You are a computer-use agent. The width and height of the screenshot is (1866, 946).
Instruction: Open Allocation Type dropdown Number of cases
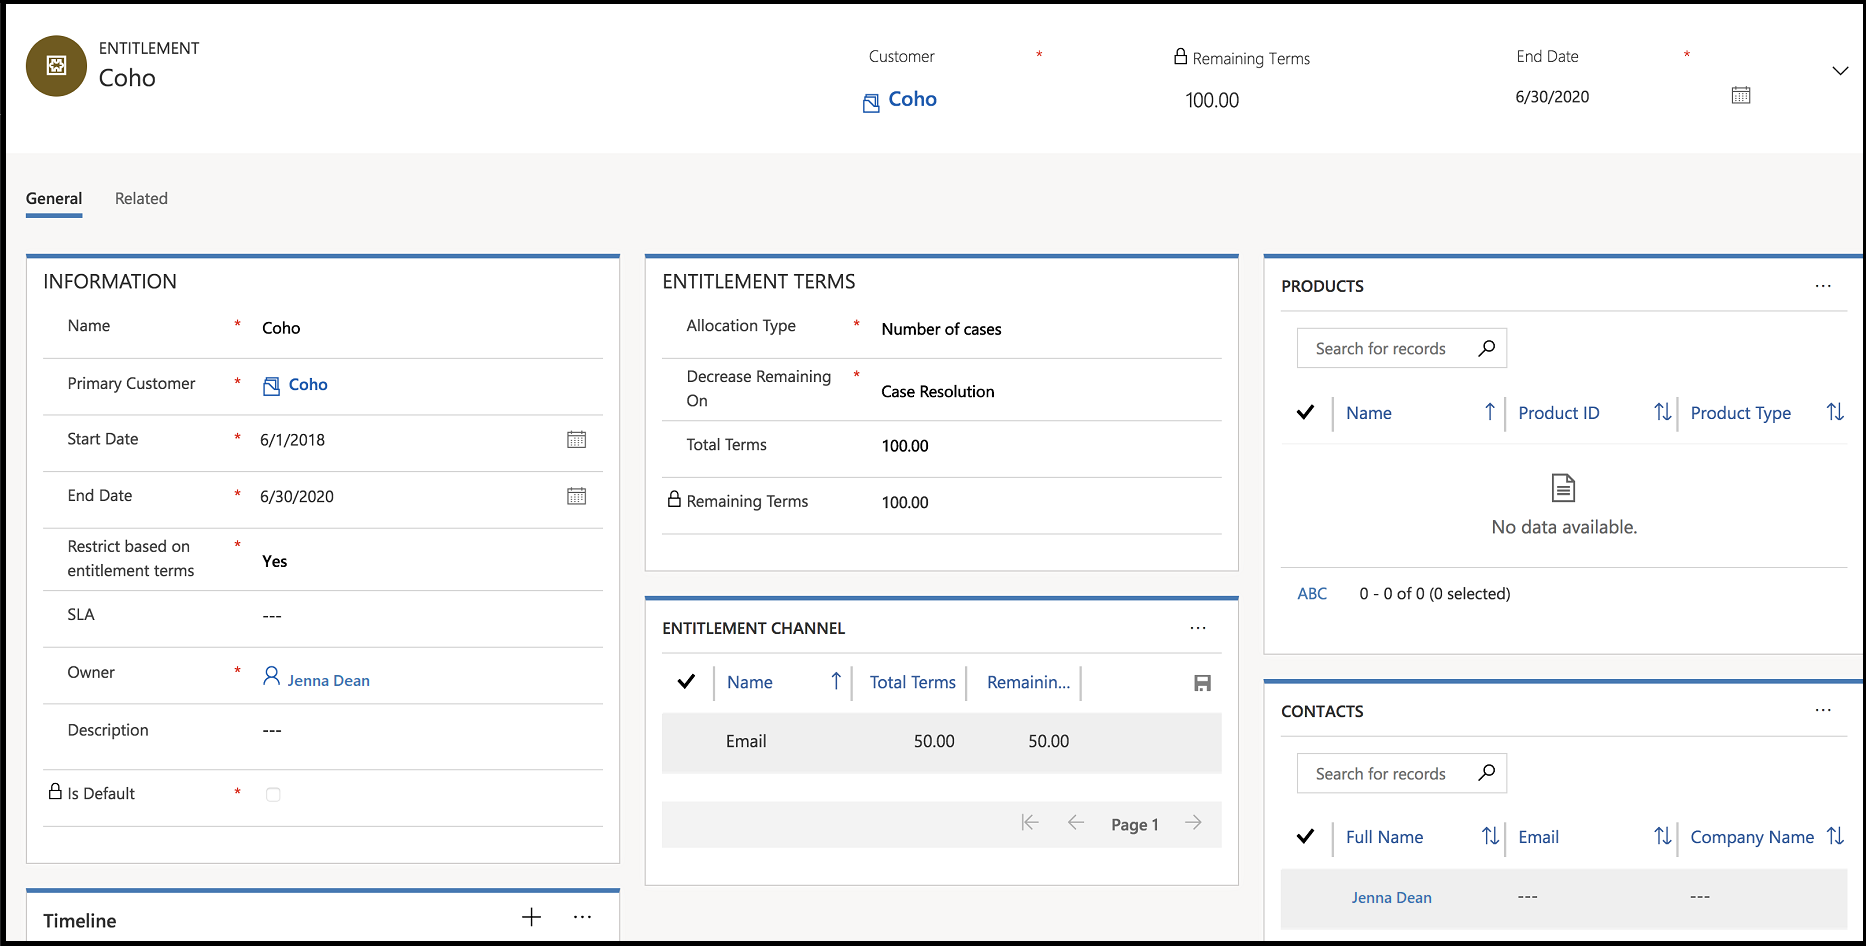click(941, 329)
